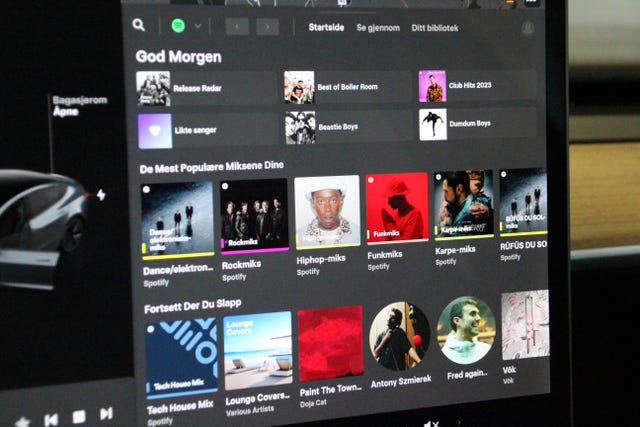Viewport: 640px width, 427px height.
Task: Open the Beastie Boys tile
Action: point(348,127)
